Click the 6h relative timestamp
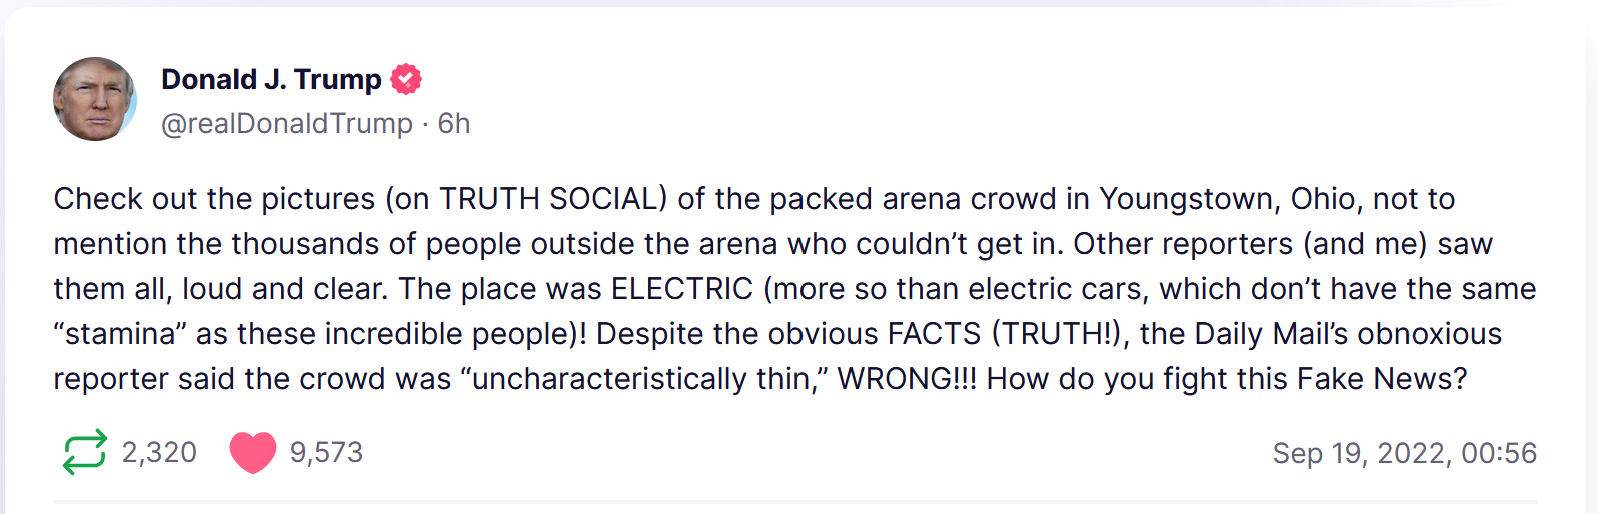This screenshot has width=1598, height=514. [454, 123]
